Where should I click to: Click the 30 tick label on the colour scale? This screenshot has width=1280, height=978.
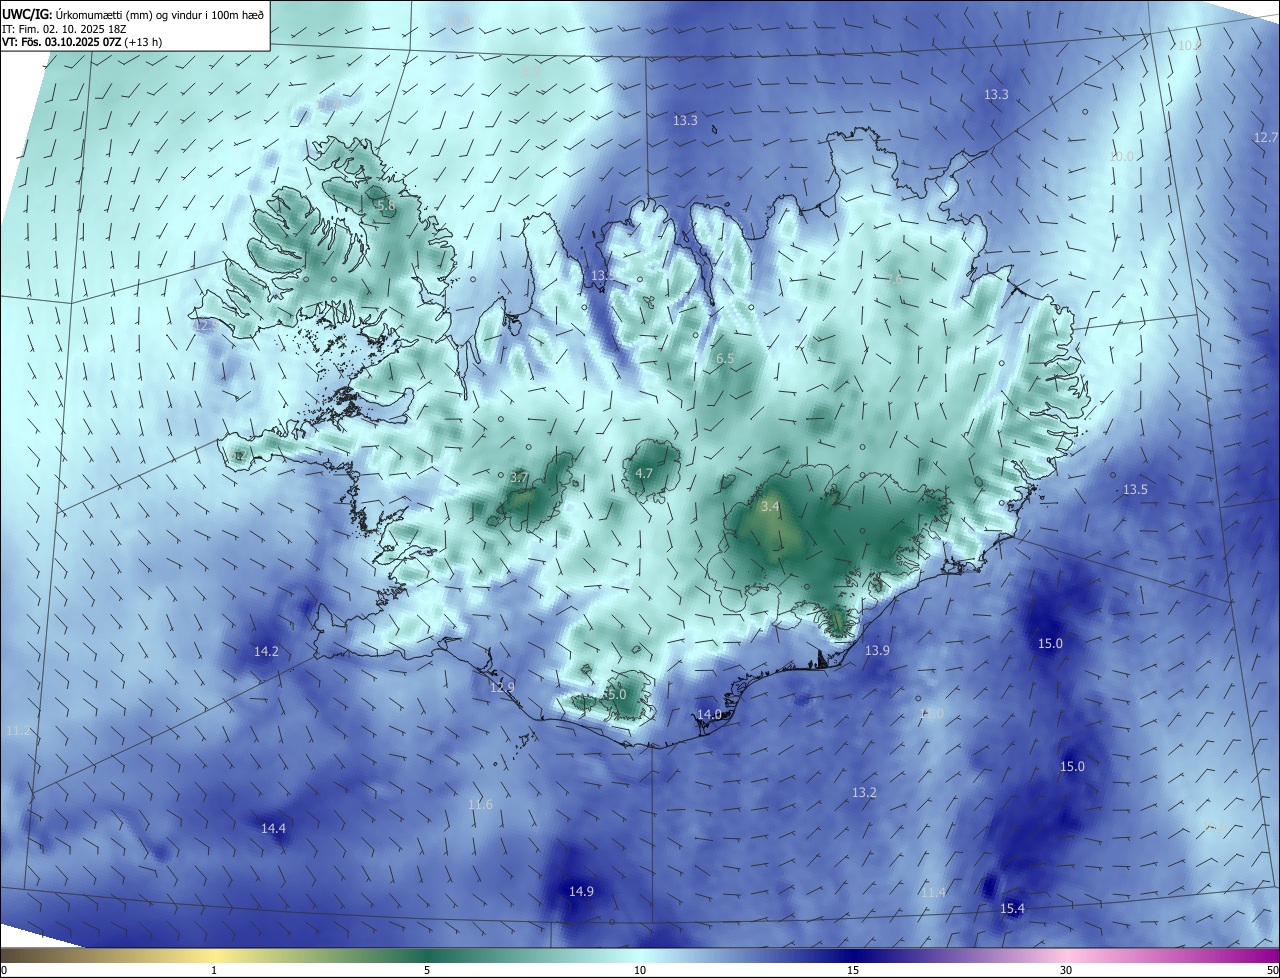1066,970
